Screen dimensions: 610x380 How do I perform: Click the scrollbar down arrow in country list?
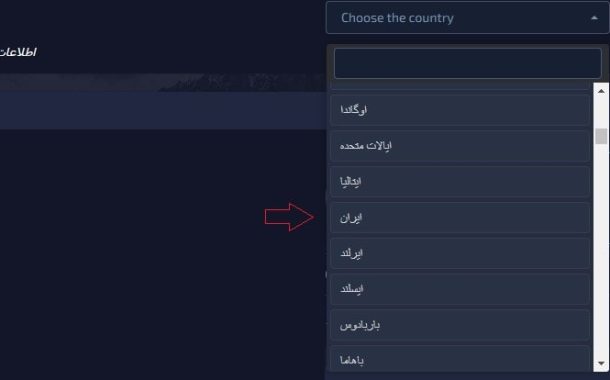coord(601,363)
